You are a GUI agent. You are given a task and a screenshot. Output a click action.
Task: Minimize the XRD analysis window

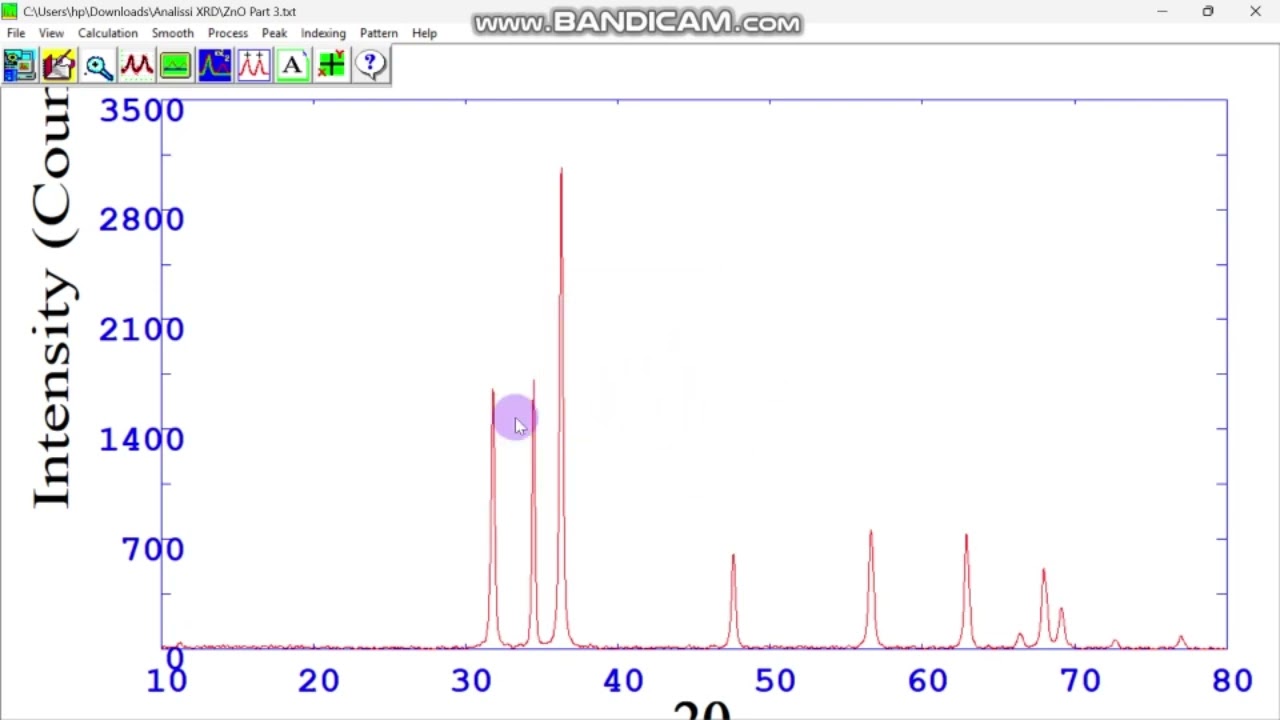click(1162, 12)
